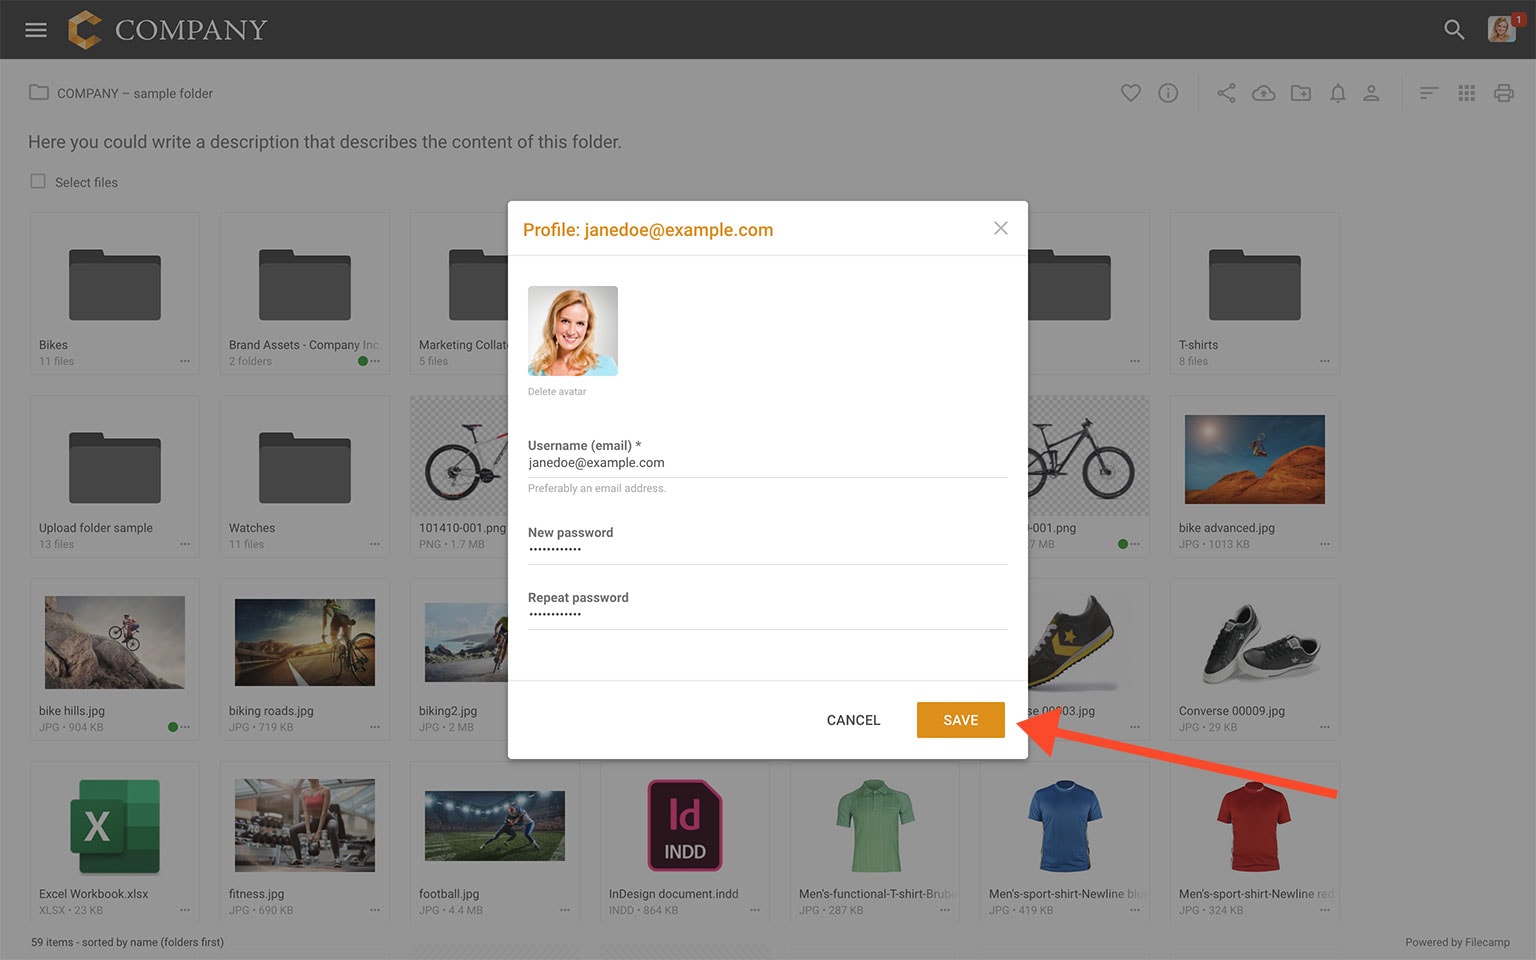Open the bike hills.jpg thumbnail

pos(115,642)
